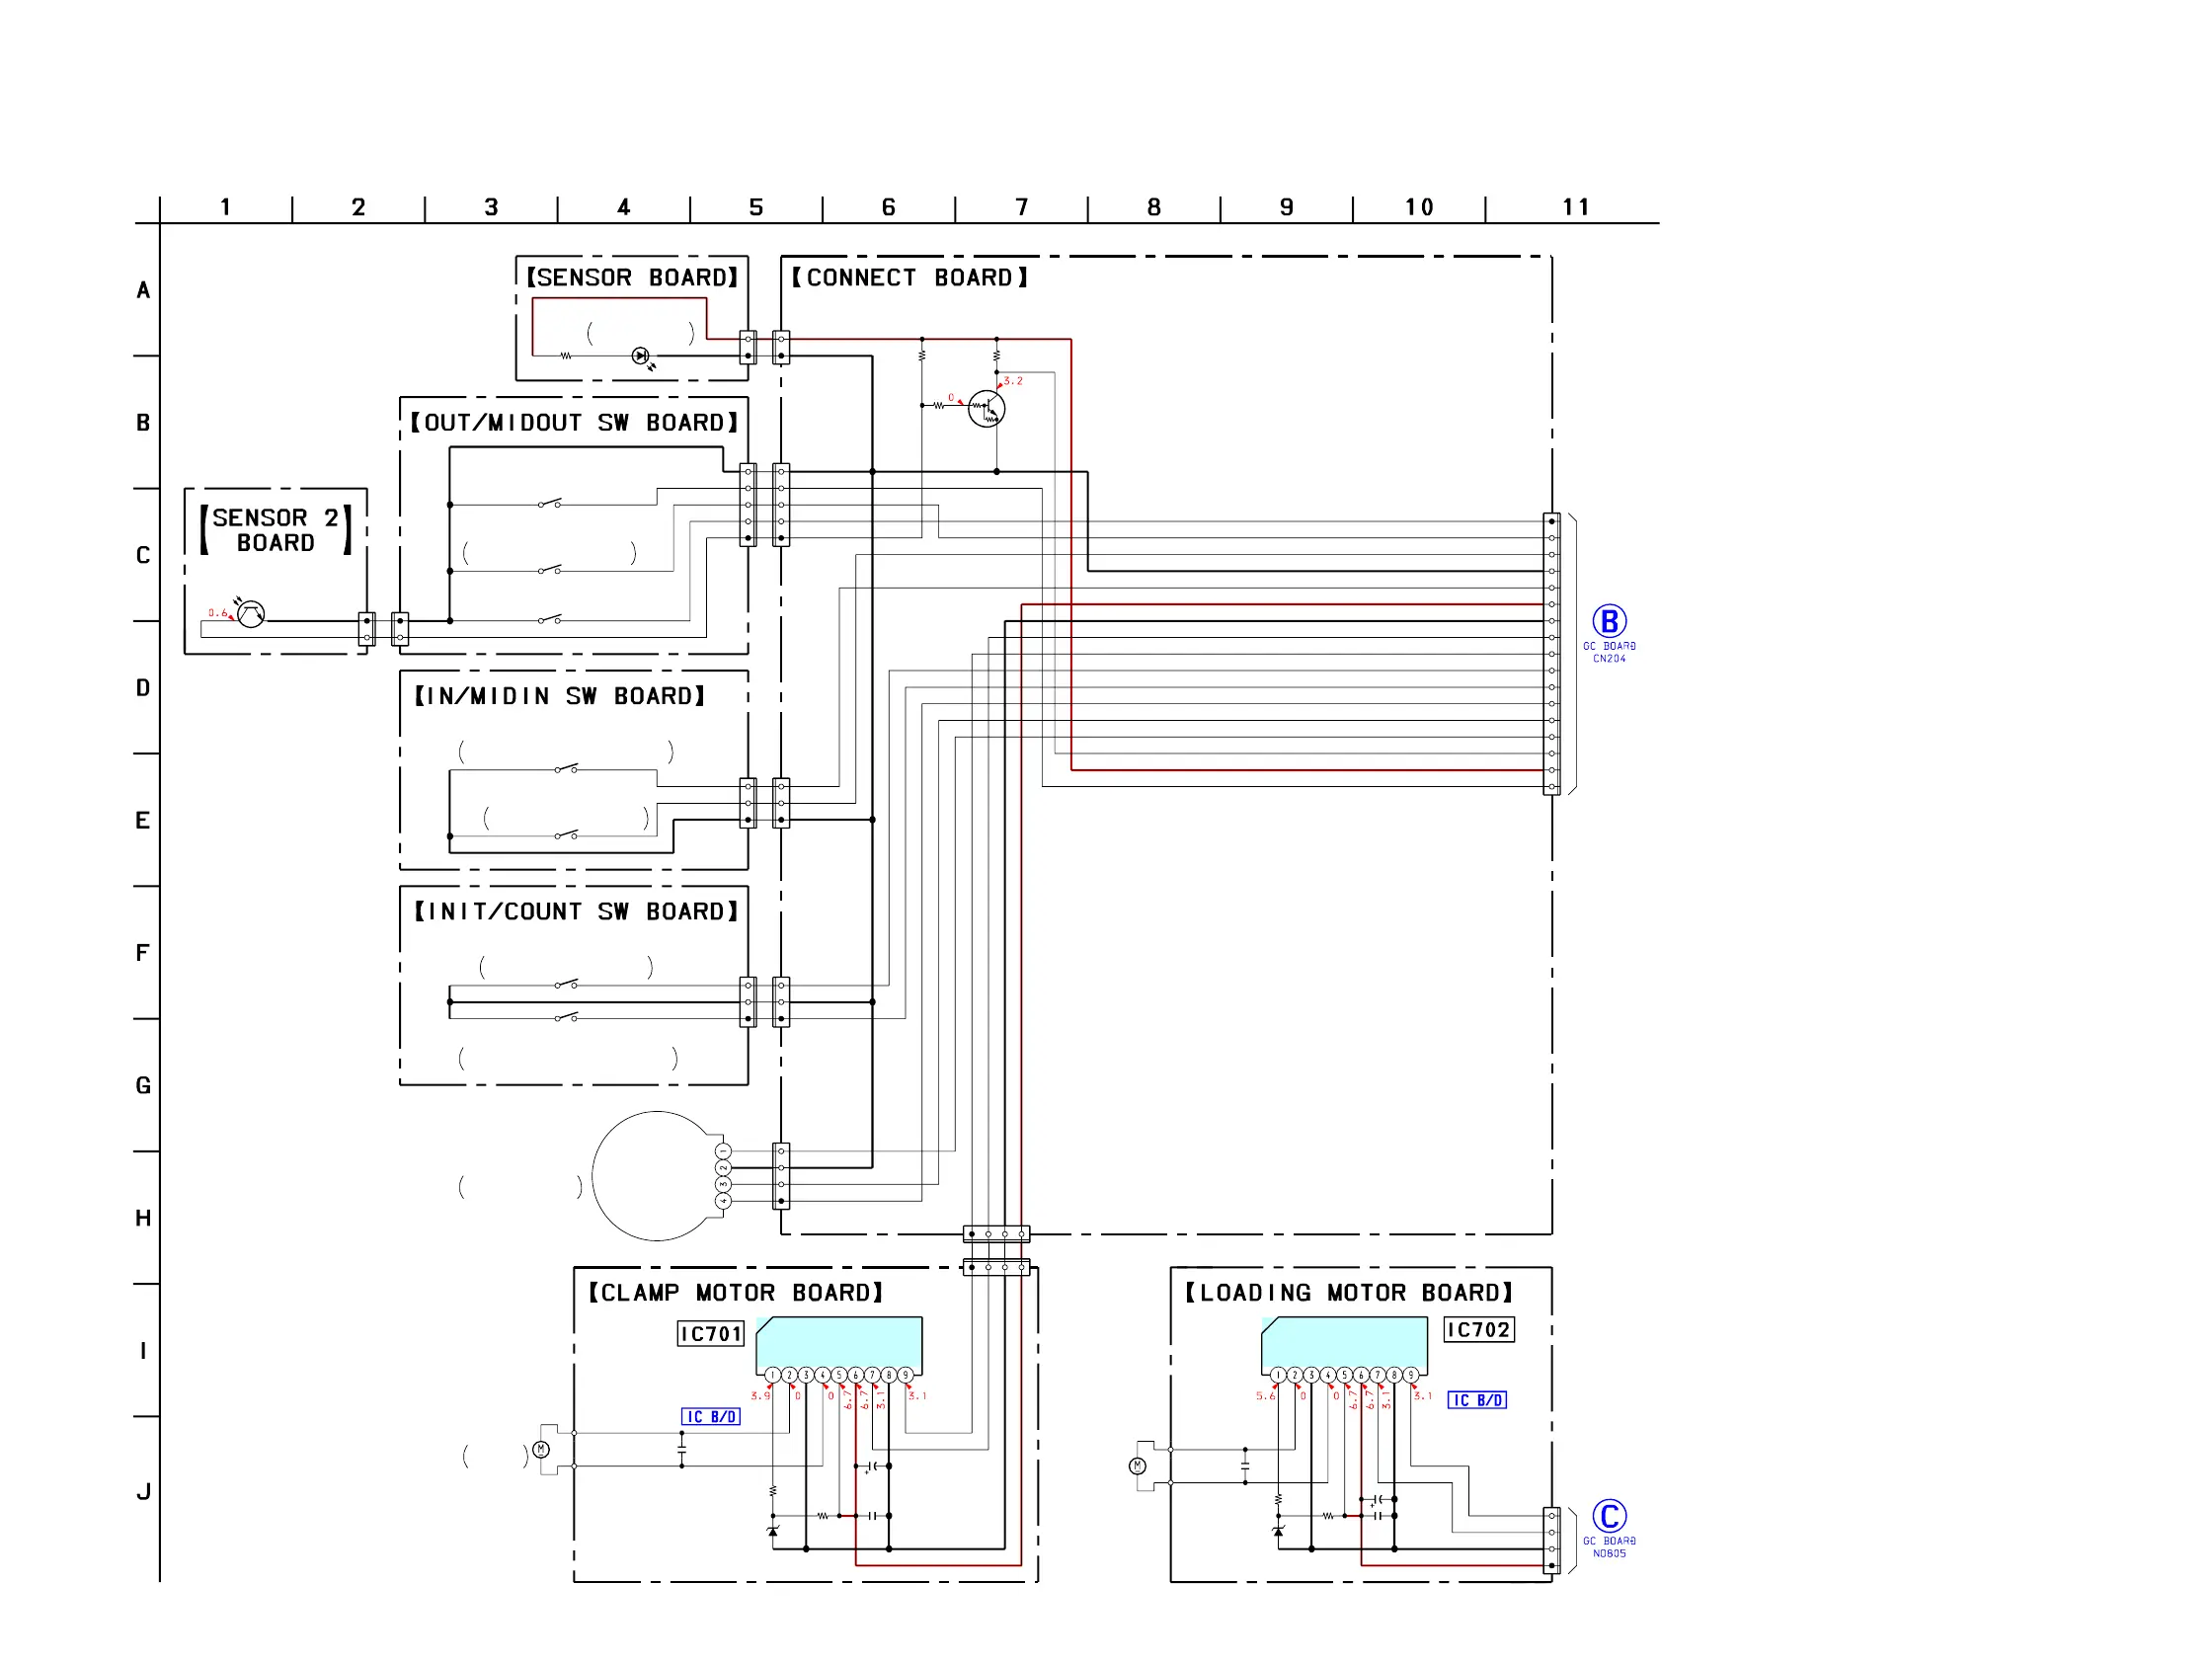The image size is (2212, 1663).
Task: Click the blue circled B connector marker
Action: (x=1608, y=622)
